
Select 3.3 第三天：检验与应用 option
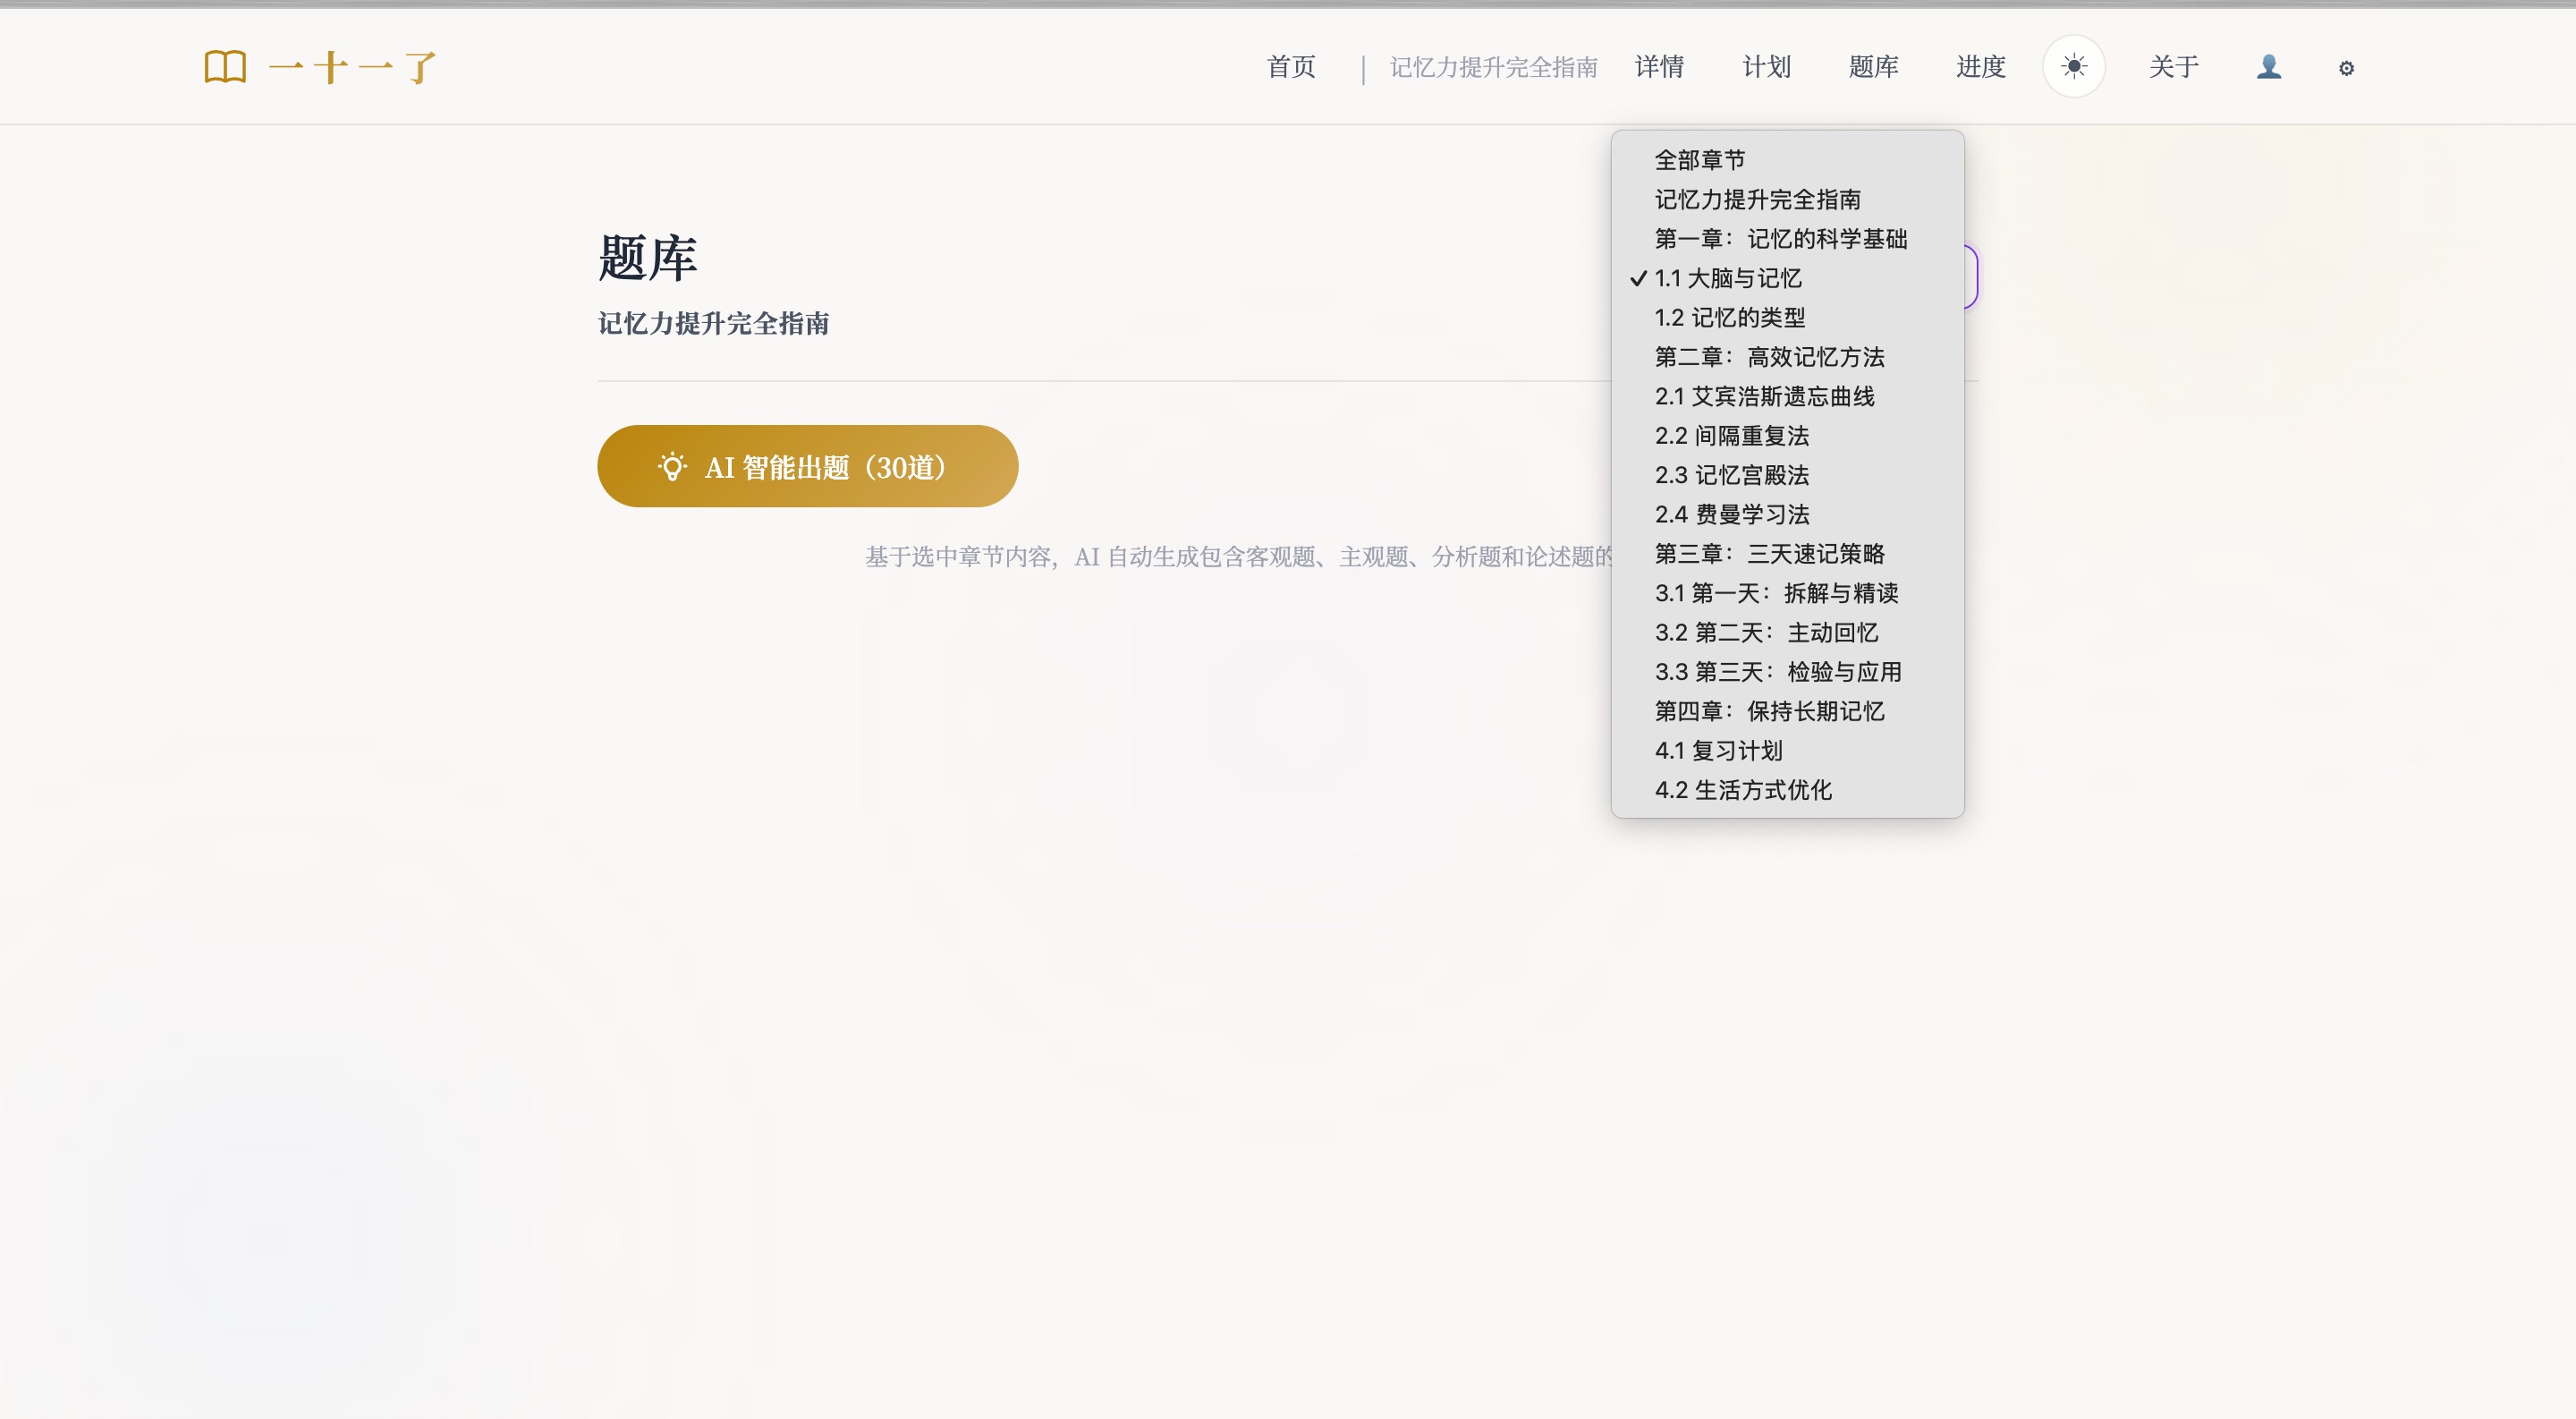(1787, 672)
